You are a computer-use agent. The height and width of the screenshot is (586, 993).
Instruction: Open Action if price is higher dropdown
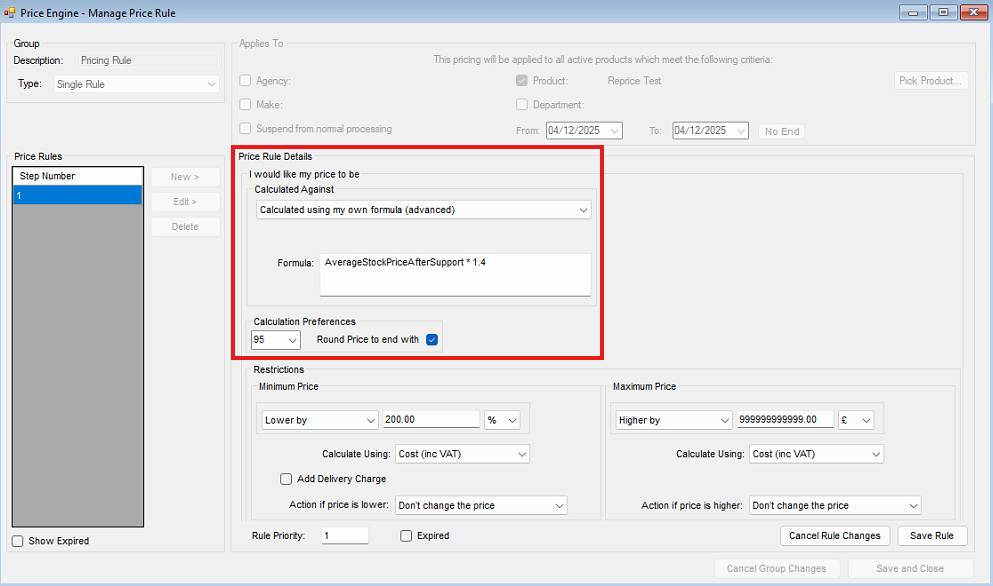click(835, 506)
